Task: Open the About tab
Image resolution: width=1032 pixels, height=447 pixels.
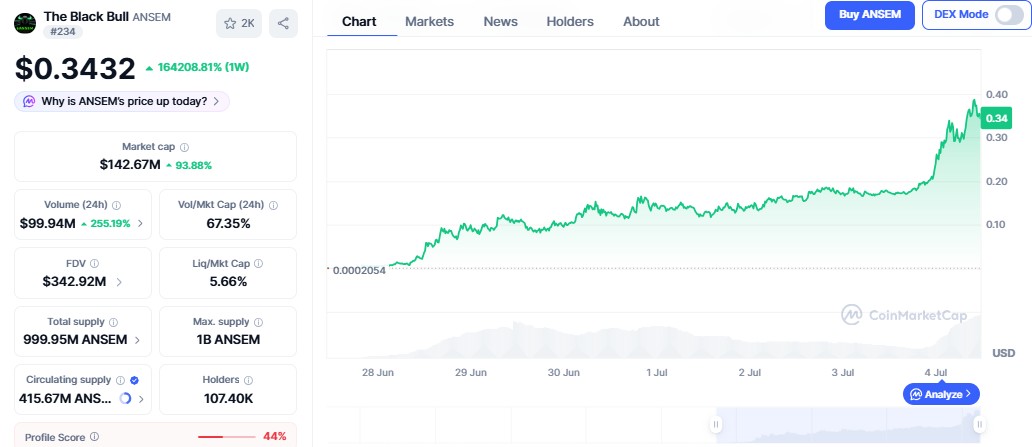Action: 641,22
